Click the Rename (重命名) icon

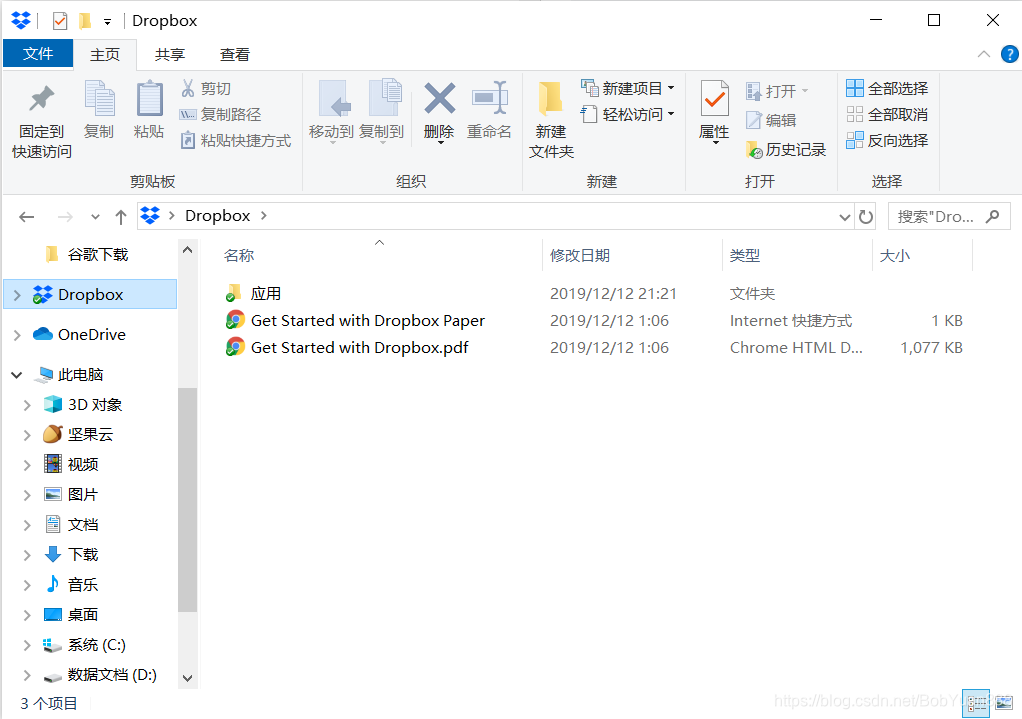[x=489, y=98]
